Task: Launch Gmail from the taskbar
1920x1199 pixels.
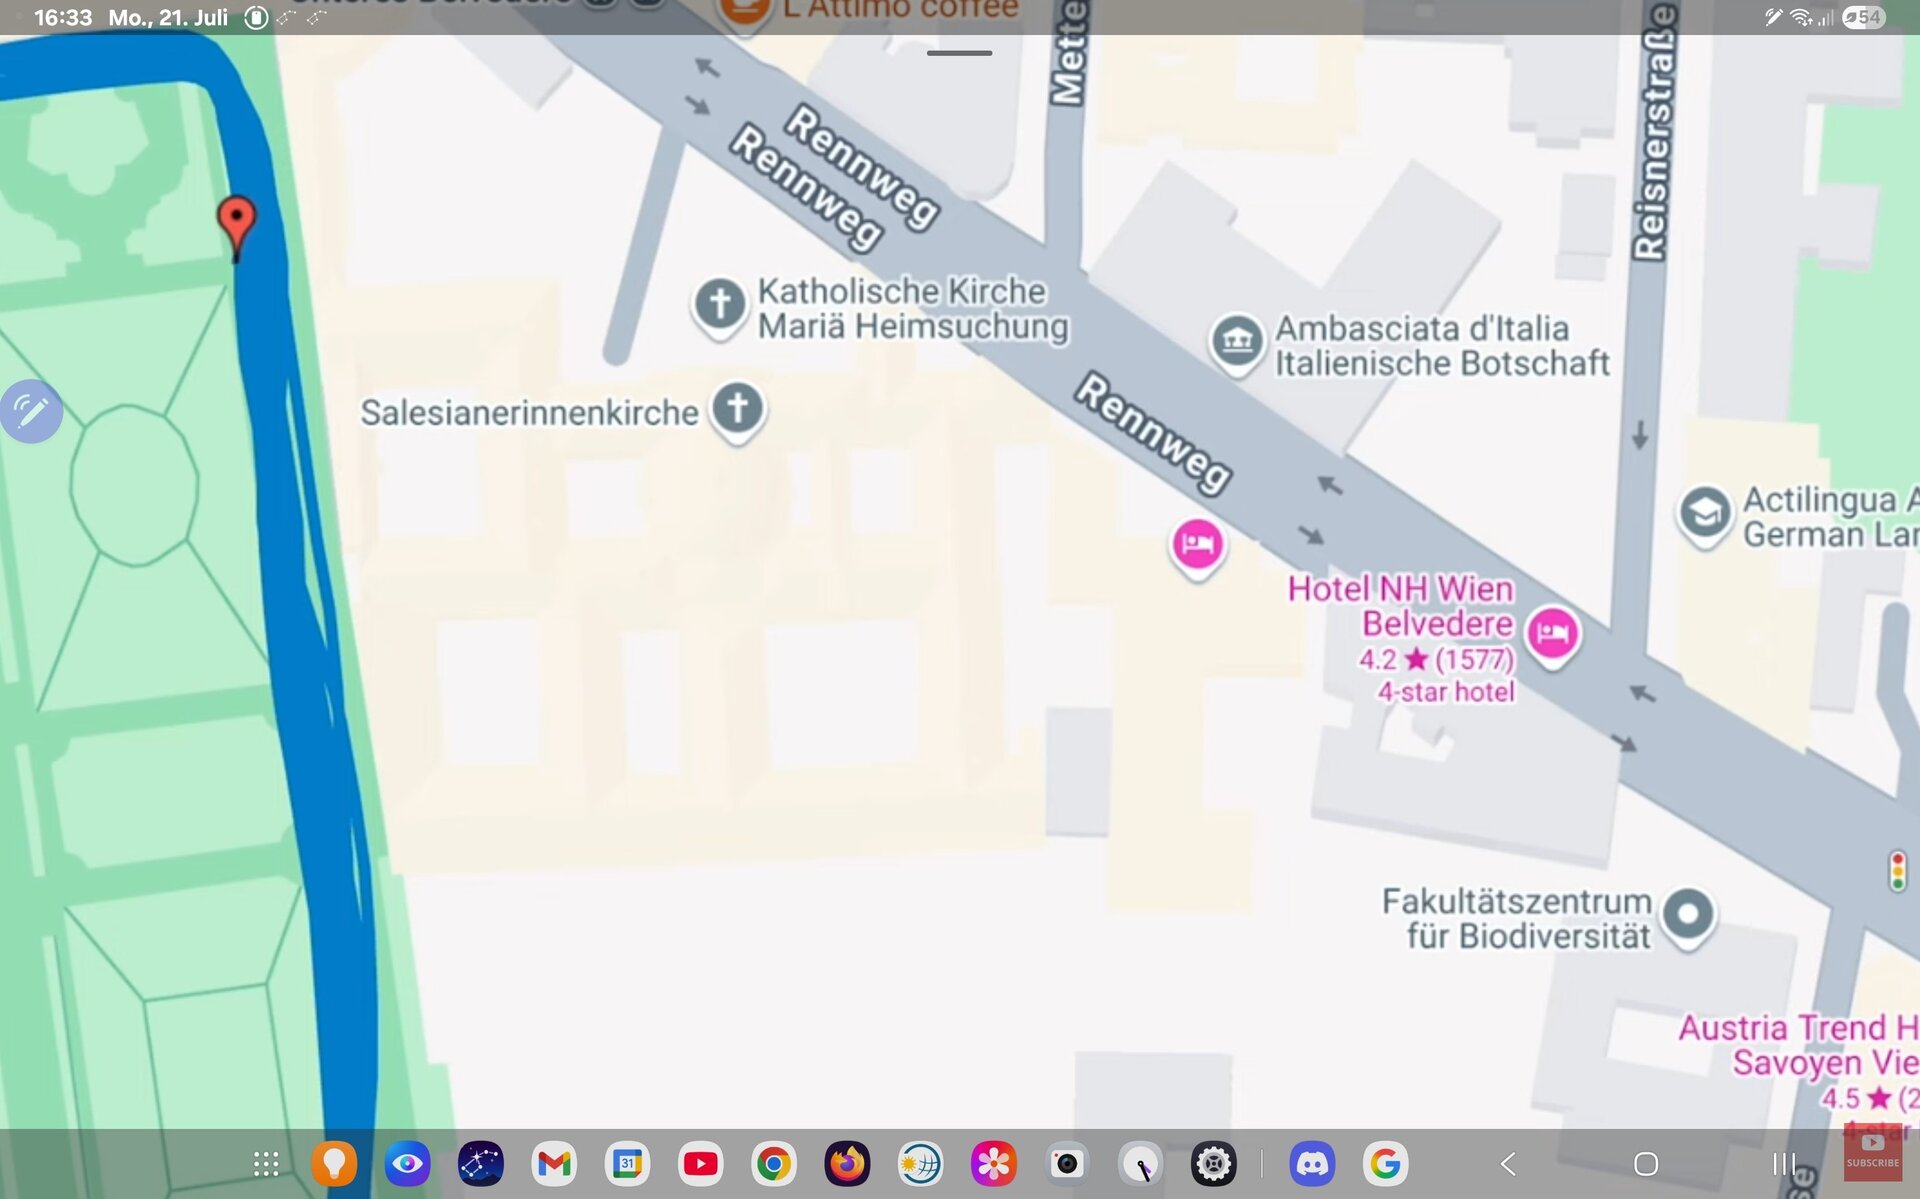Action: click(554, 1164)
